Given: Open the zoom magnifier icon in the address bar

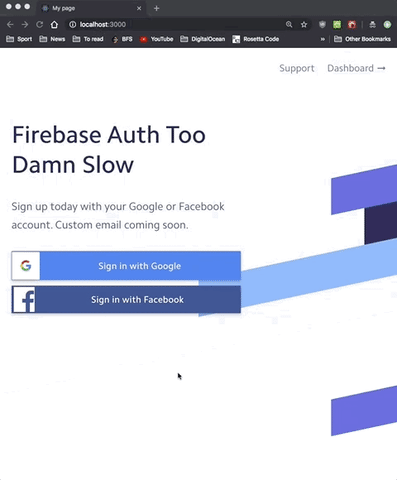Looking at the screenshot, I should [x=289, y=24].
